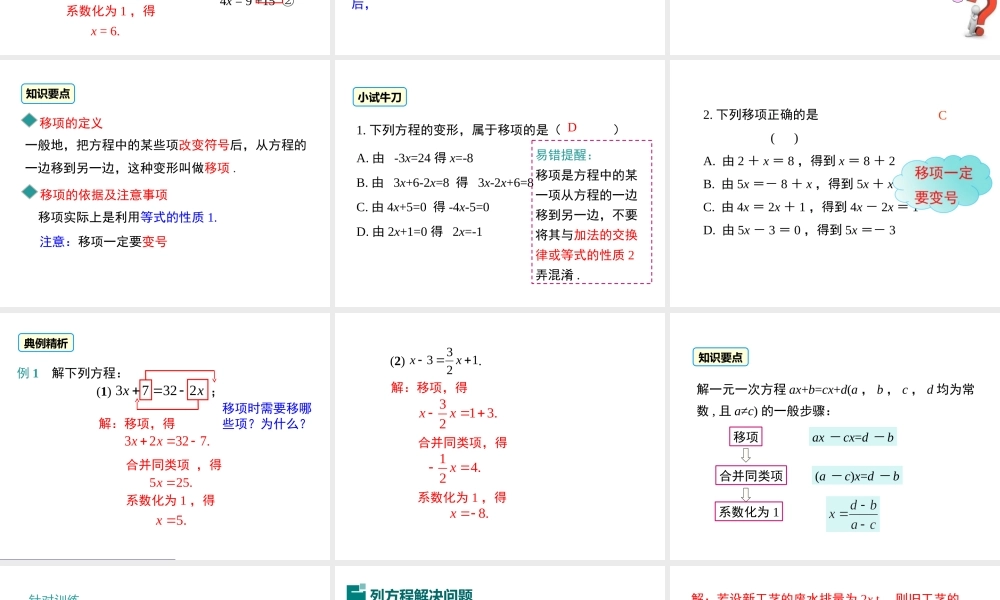Click the result x = -8.
The width and height of the screenshot is (1000, 600).
pyautogui.click(x=469, y=513)
